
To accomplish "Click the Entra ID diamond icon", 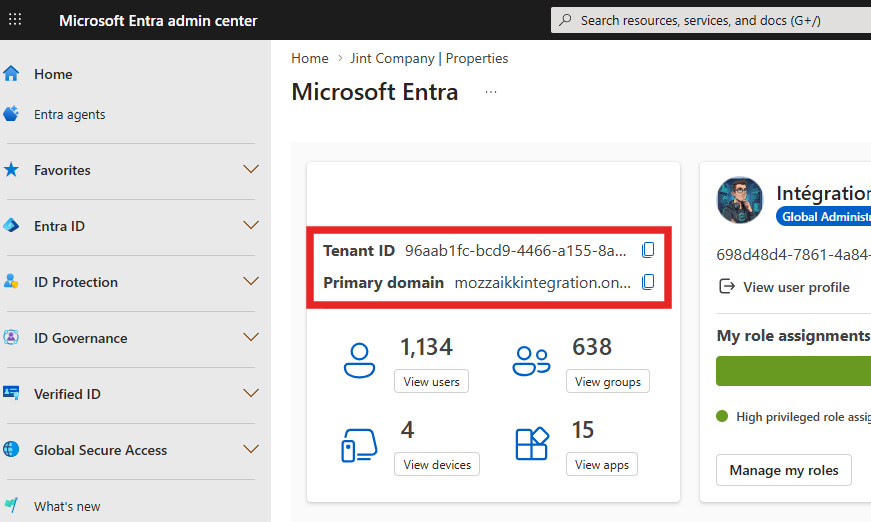I will pos(11,225).
